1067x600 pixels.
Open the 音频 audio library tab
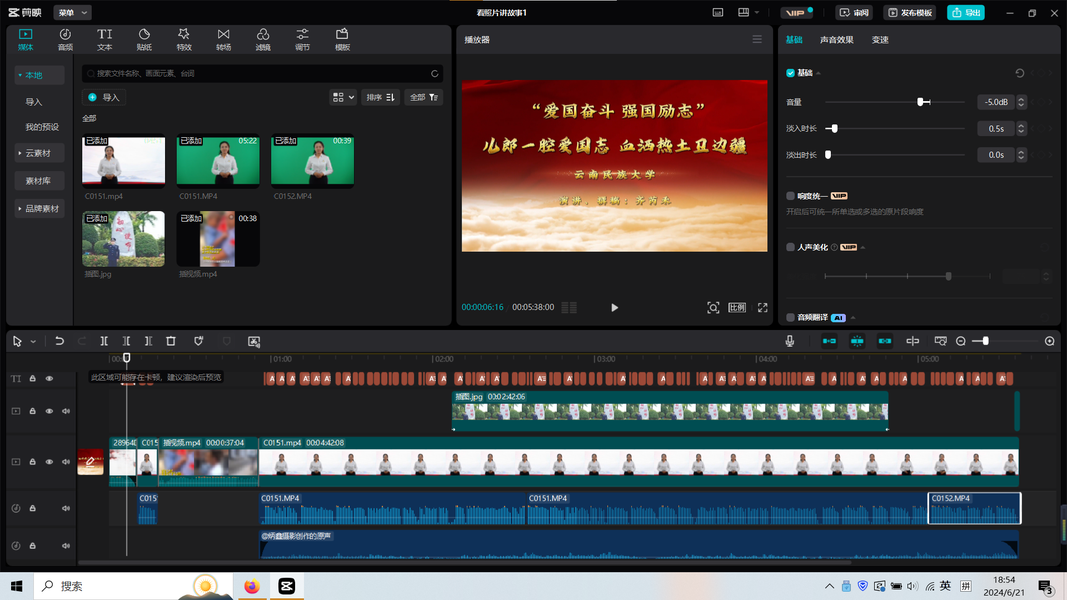(x=65, y=39)
